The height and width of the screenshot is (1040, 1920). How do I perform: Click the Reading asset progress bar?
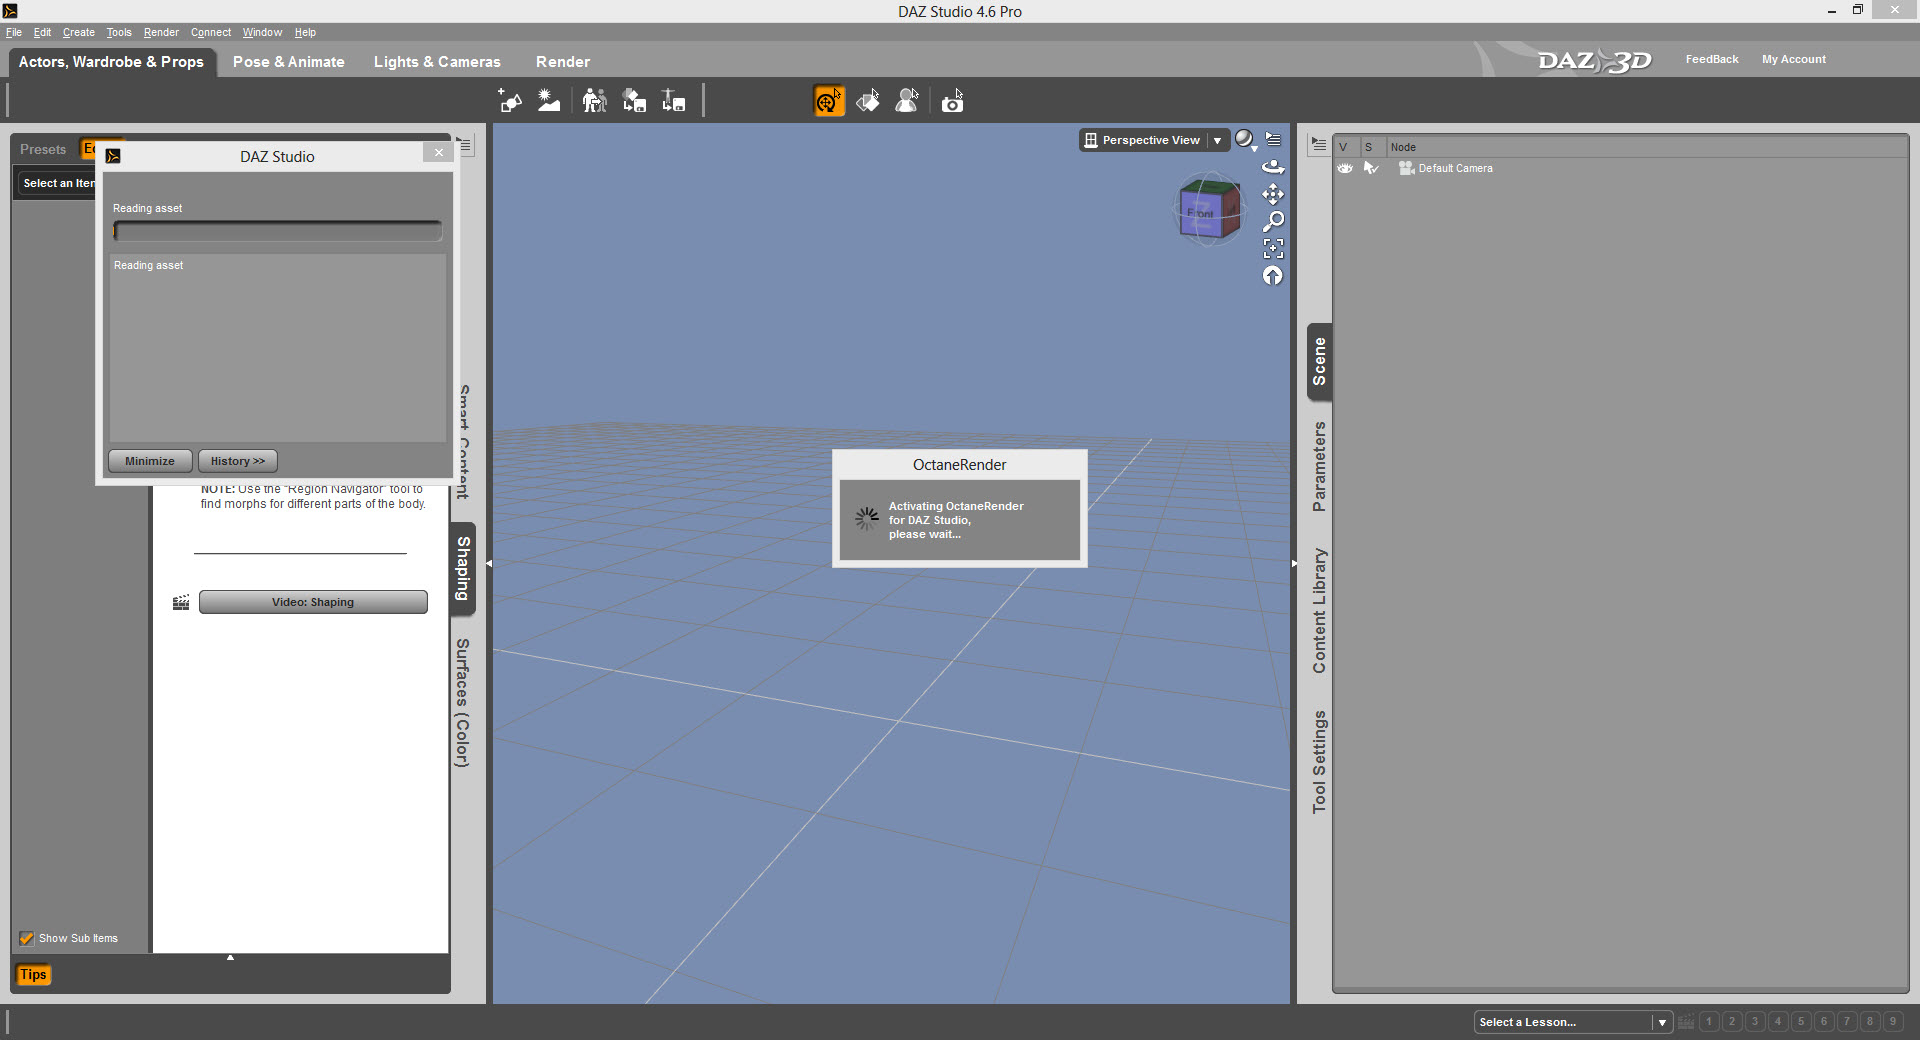278,231
